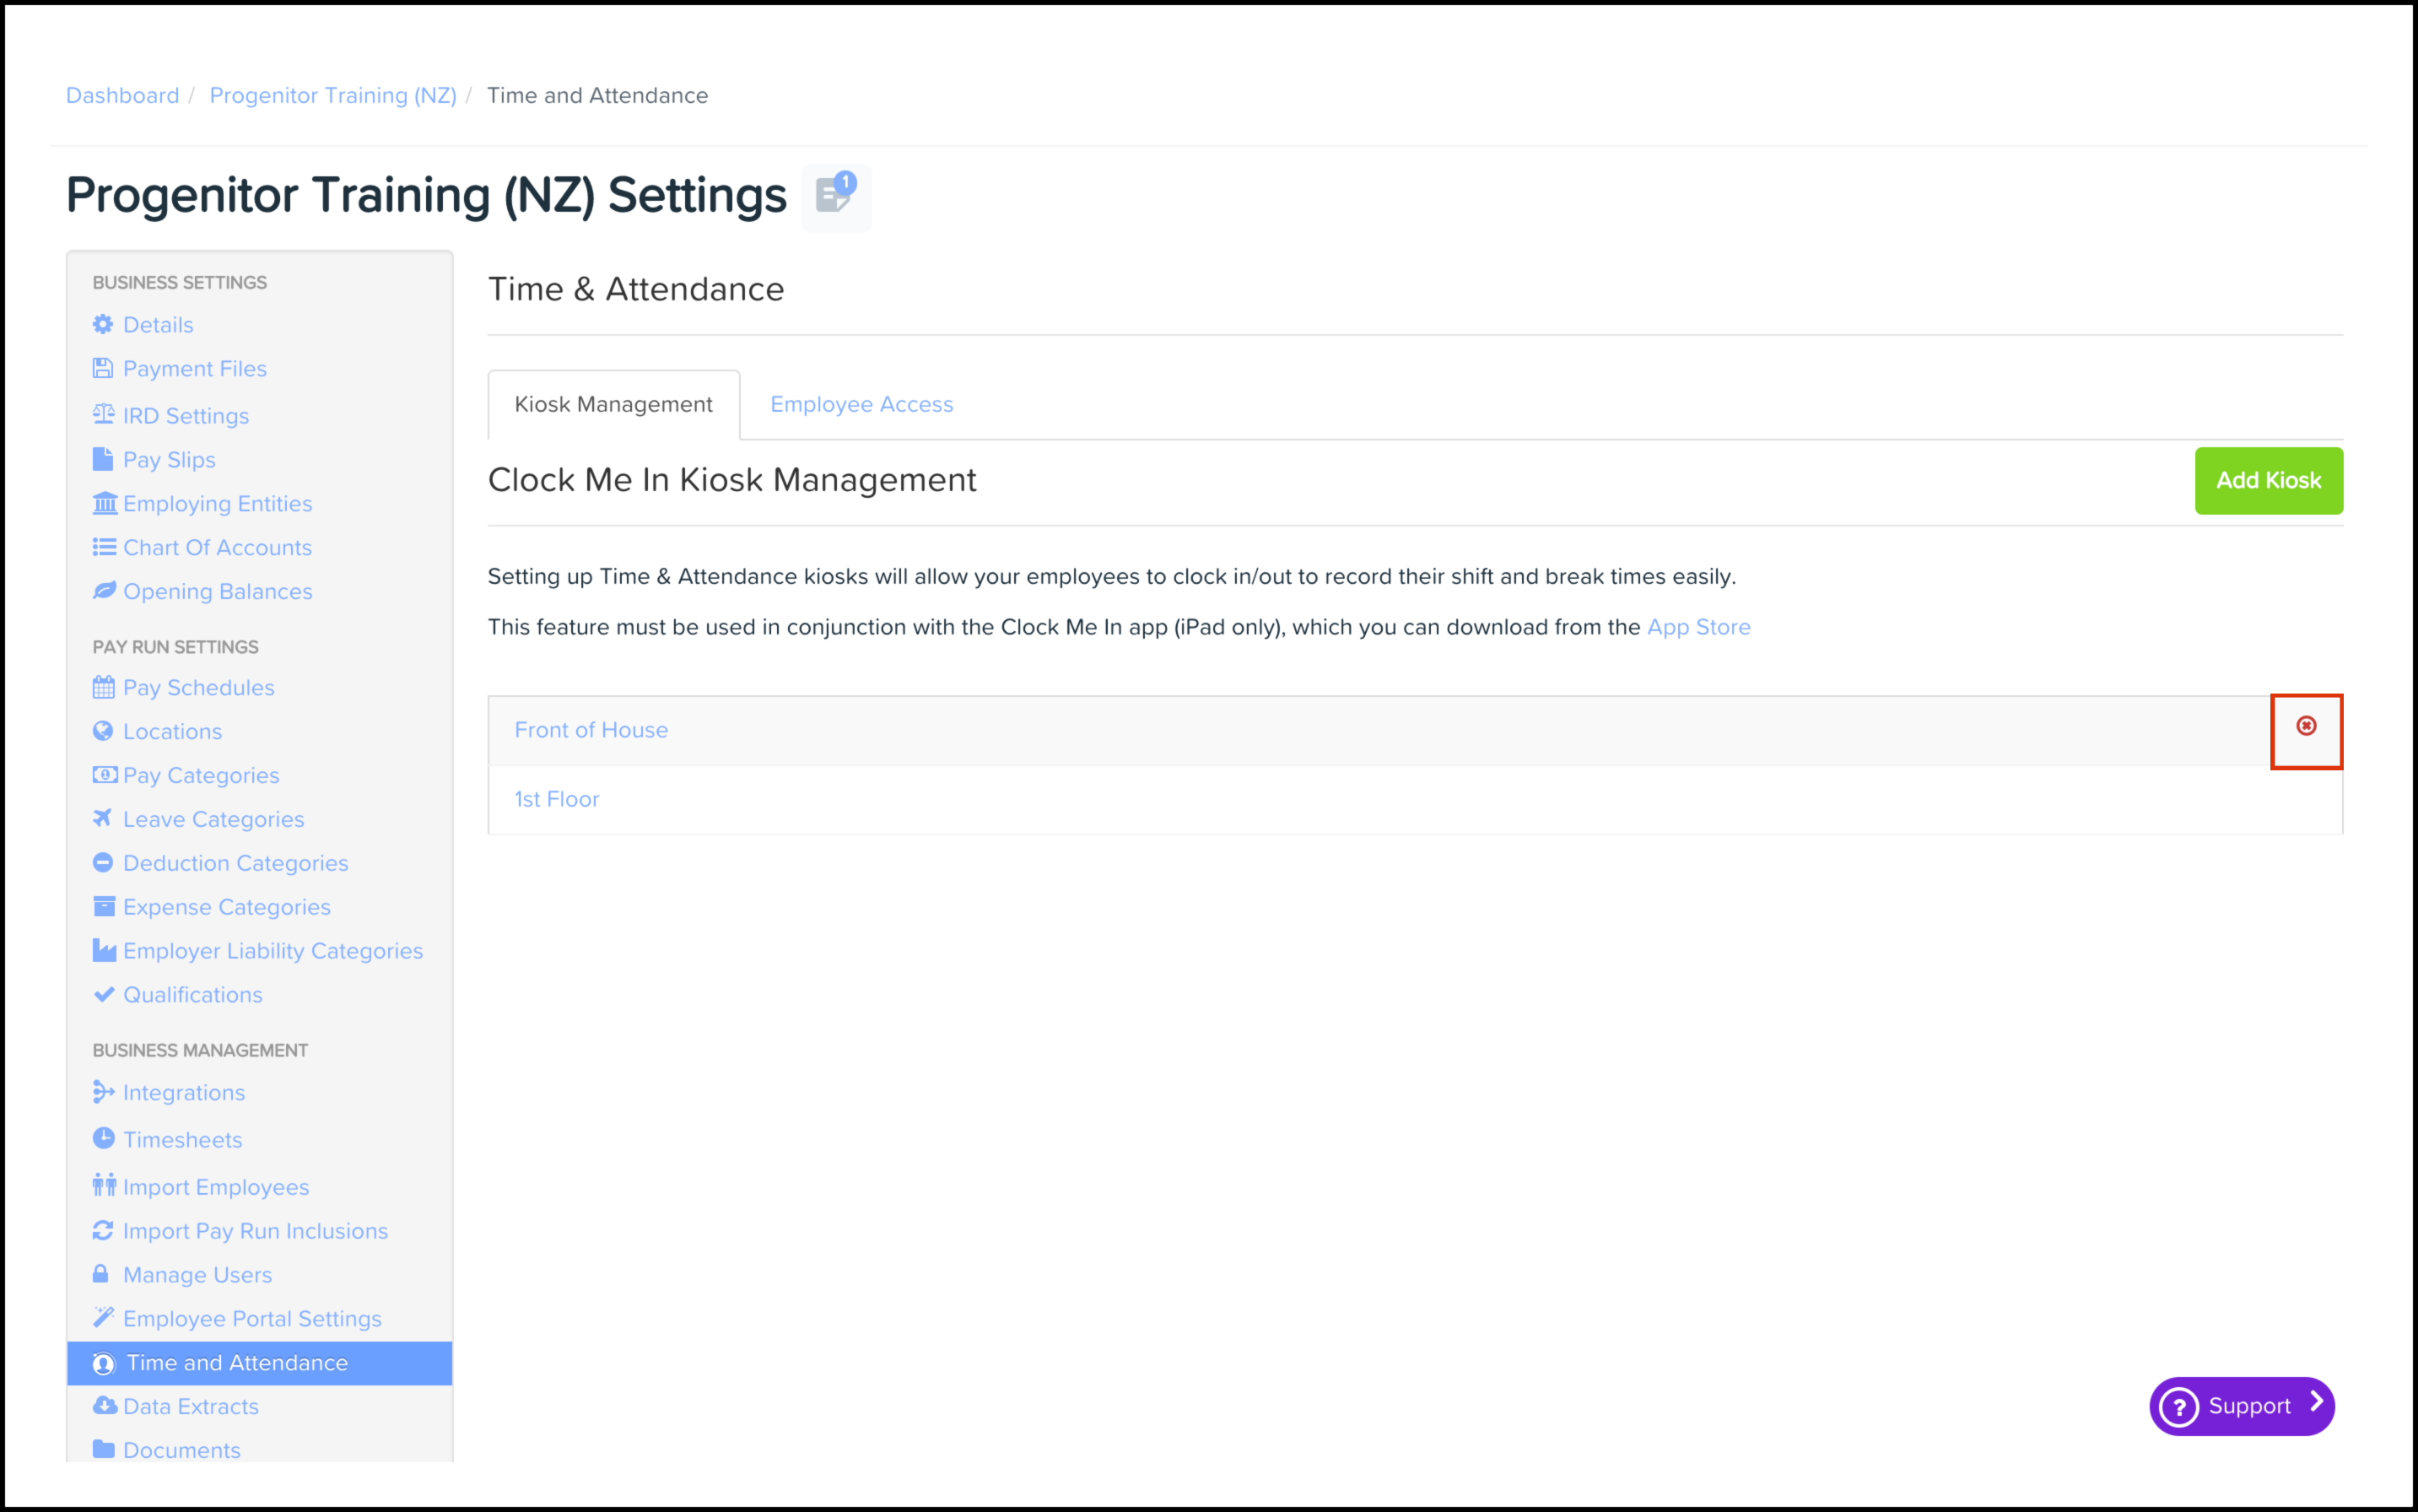The width and height of the screenshot is (2418, 1512).
Task: Click the Manage Users lock icon
Action: coord(101,1274)
